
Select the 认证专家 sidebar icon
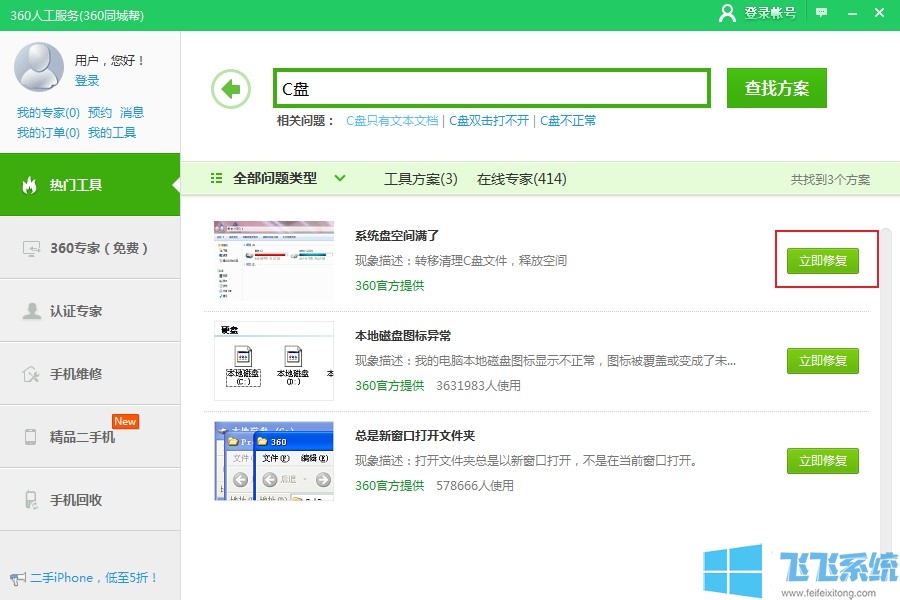point(30,311)
